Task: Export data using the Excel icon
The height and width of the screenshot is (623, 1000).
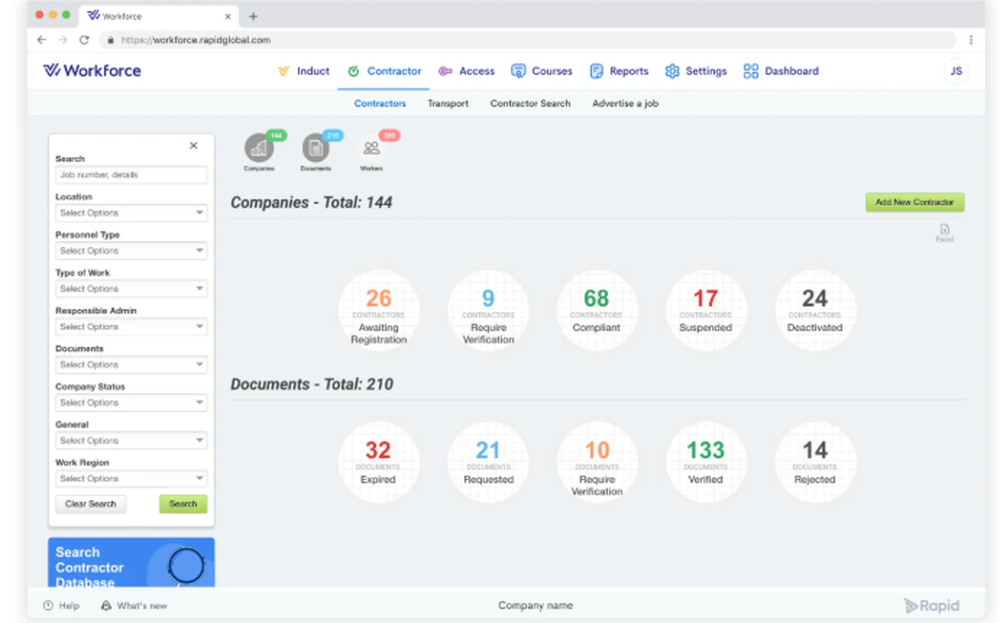Action: [944, 231]
